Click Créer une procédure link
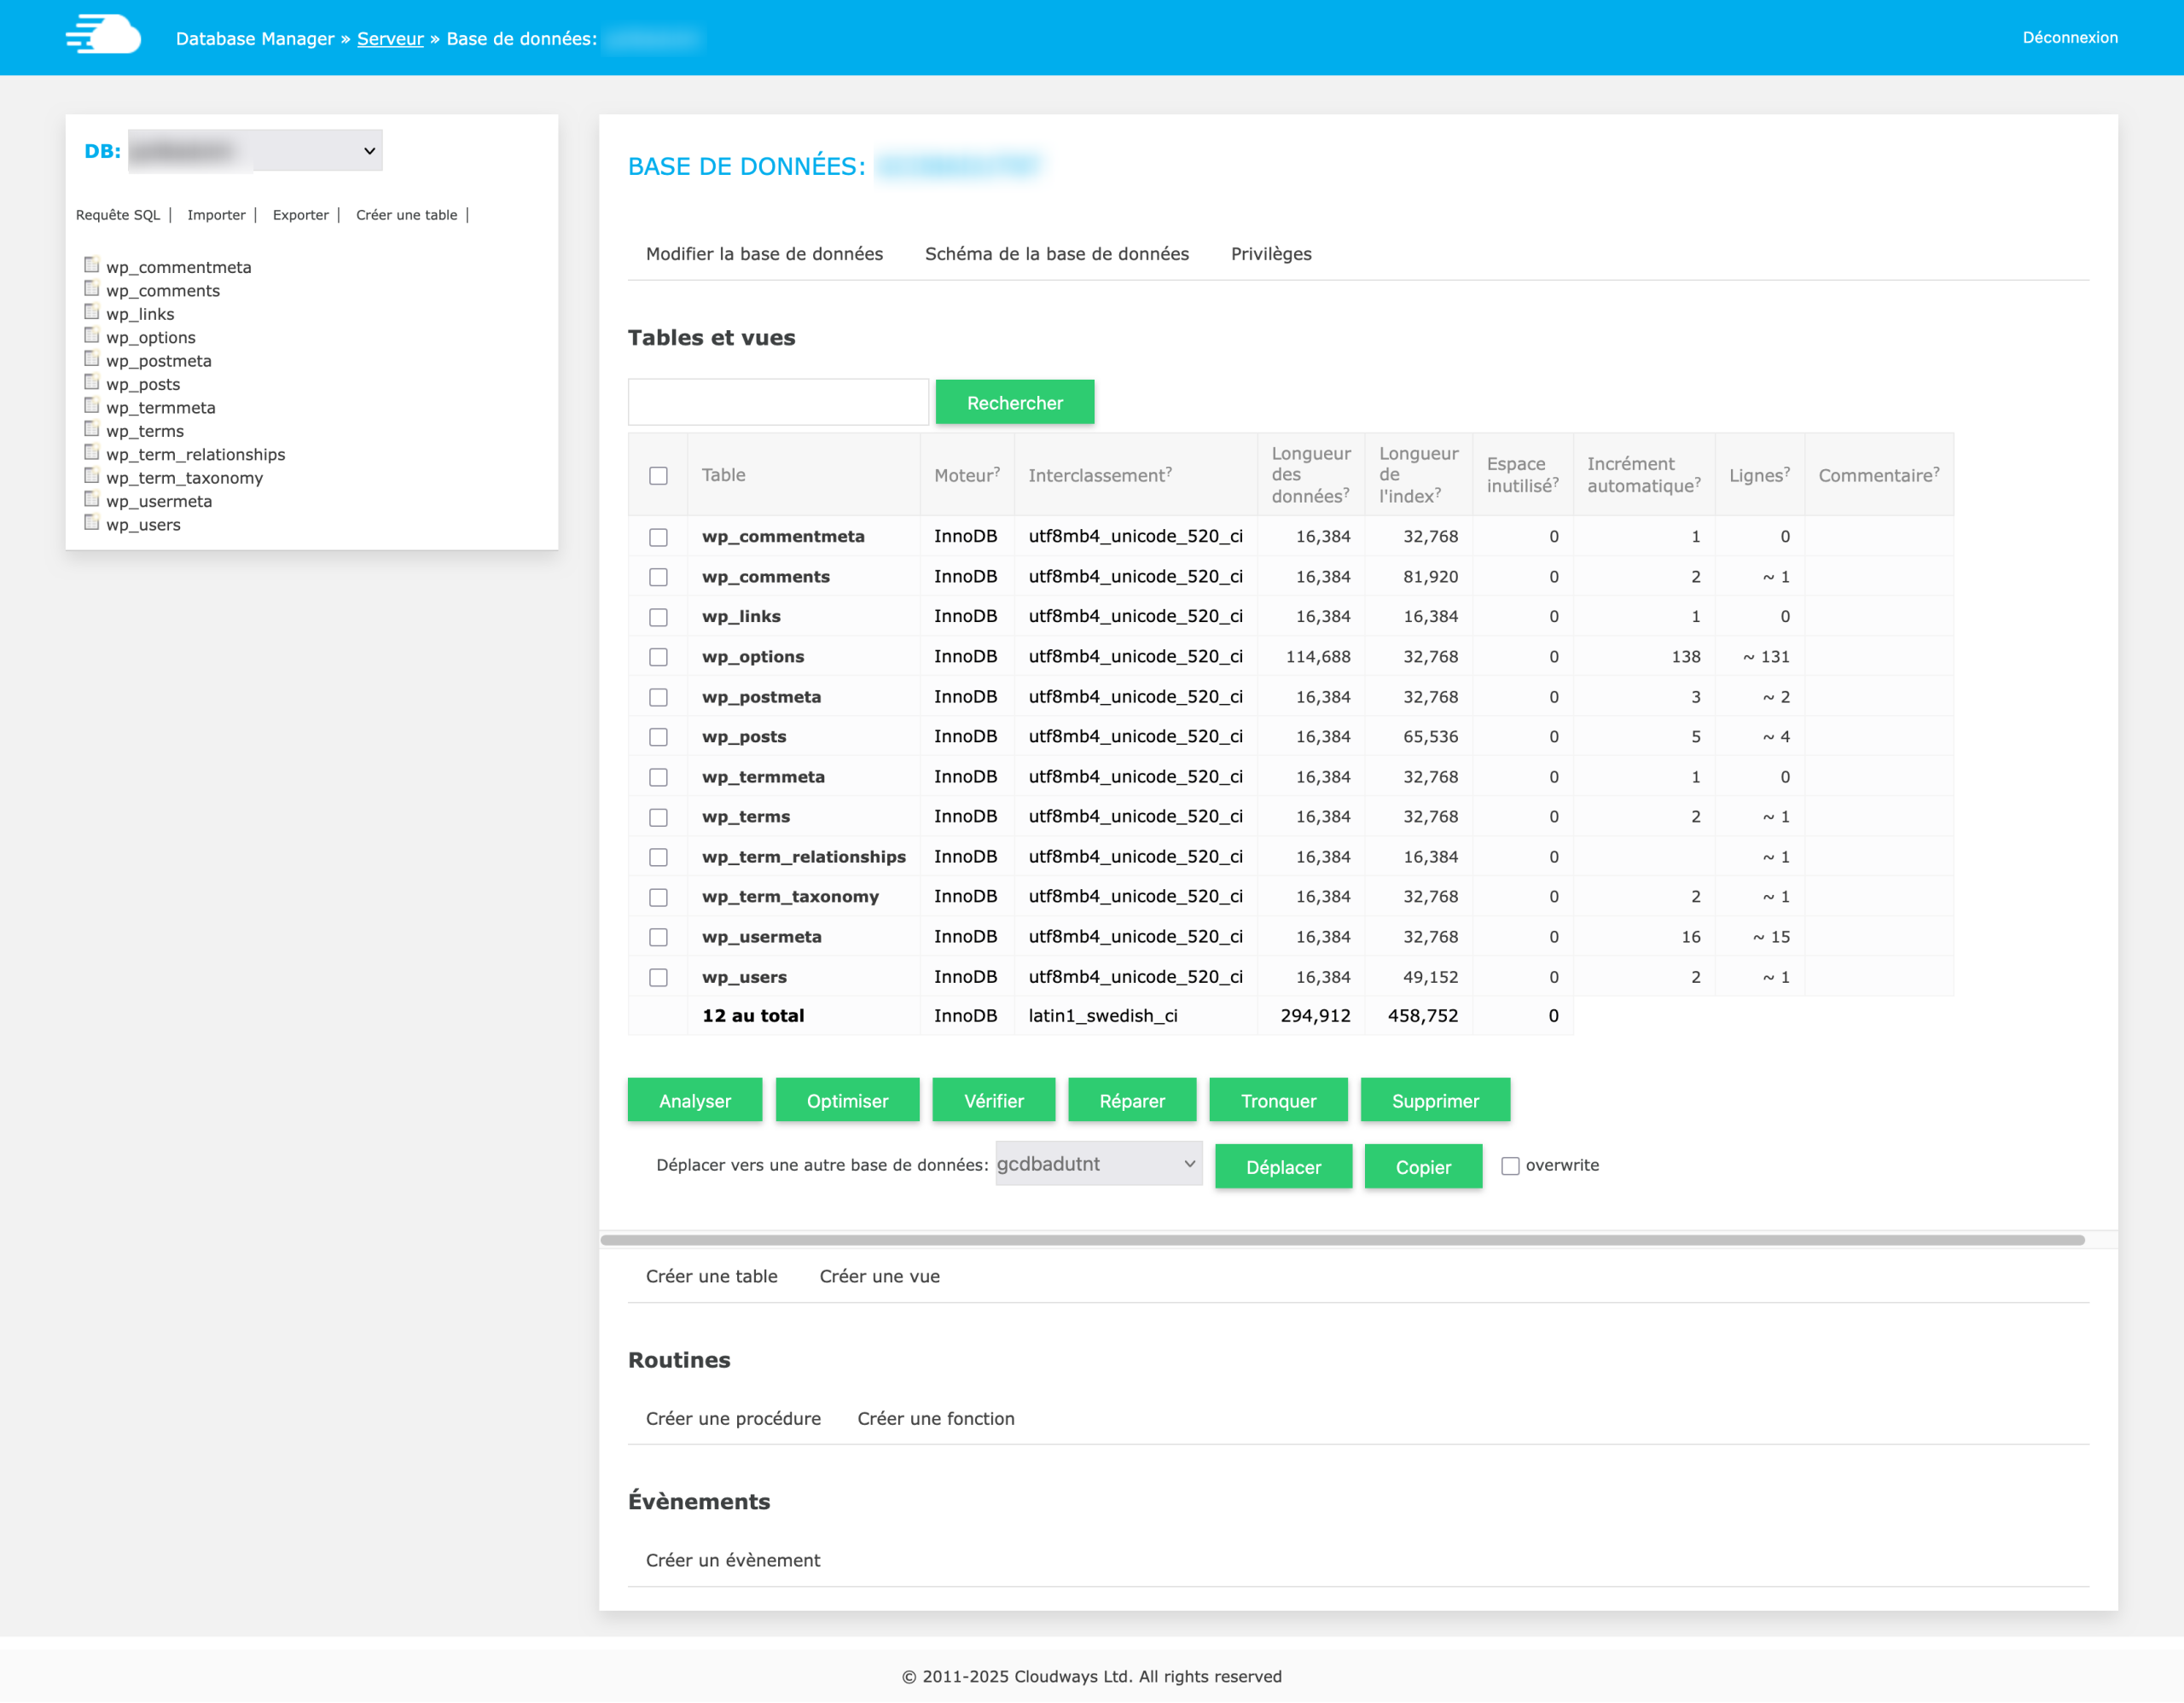The height and width of the screenshot is (1703, 2184). [733, 1418]
